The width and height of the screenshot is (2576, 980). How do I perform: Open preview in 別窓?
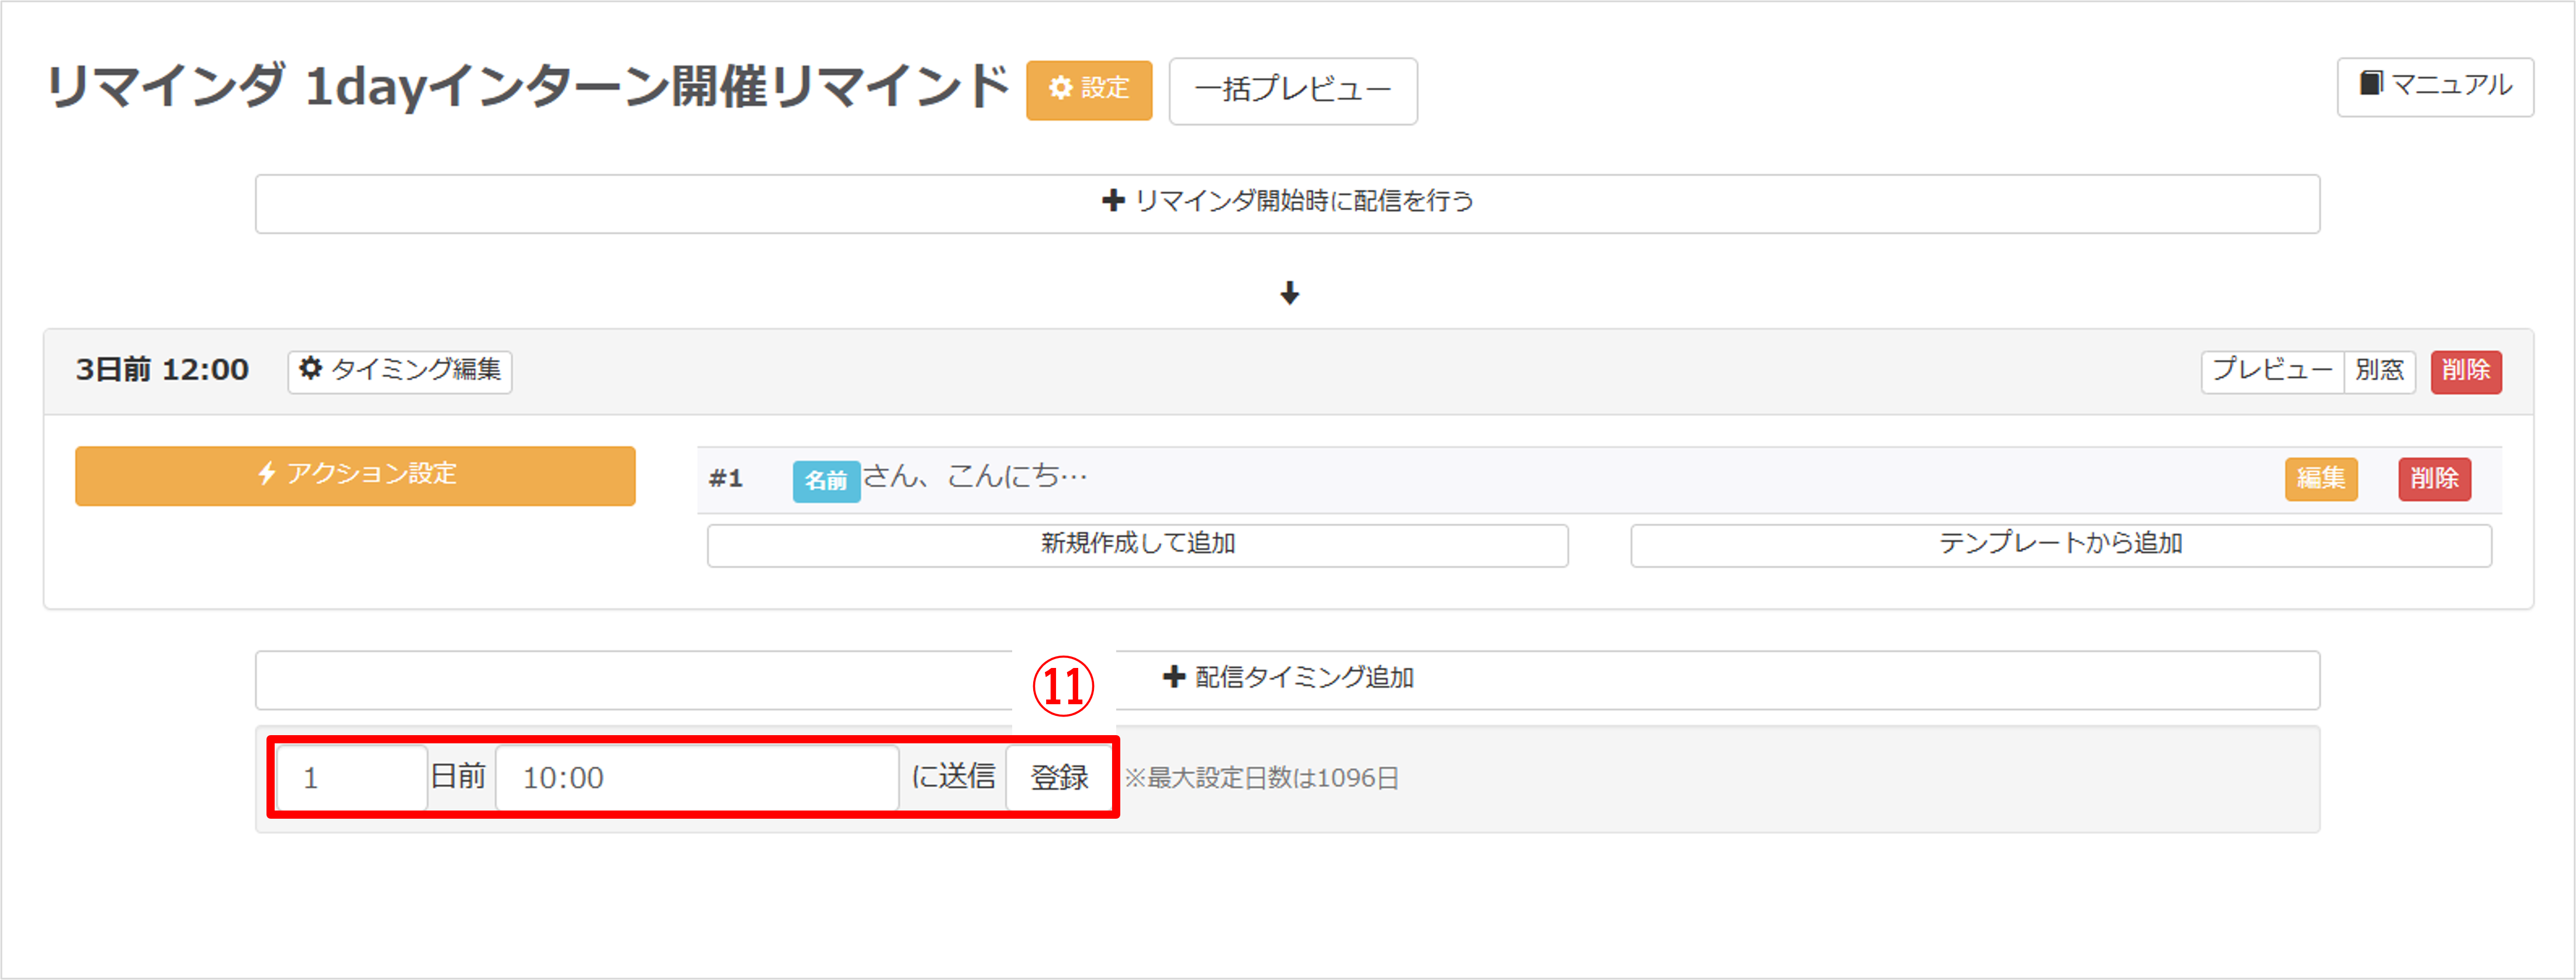2379,371
